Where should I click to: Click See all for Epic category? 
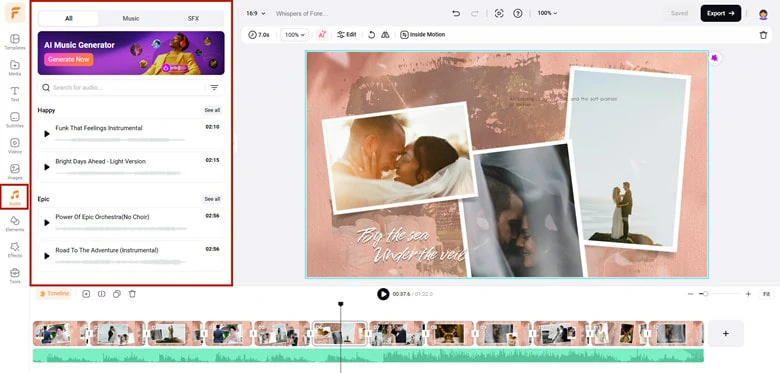click(212, 199)
